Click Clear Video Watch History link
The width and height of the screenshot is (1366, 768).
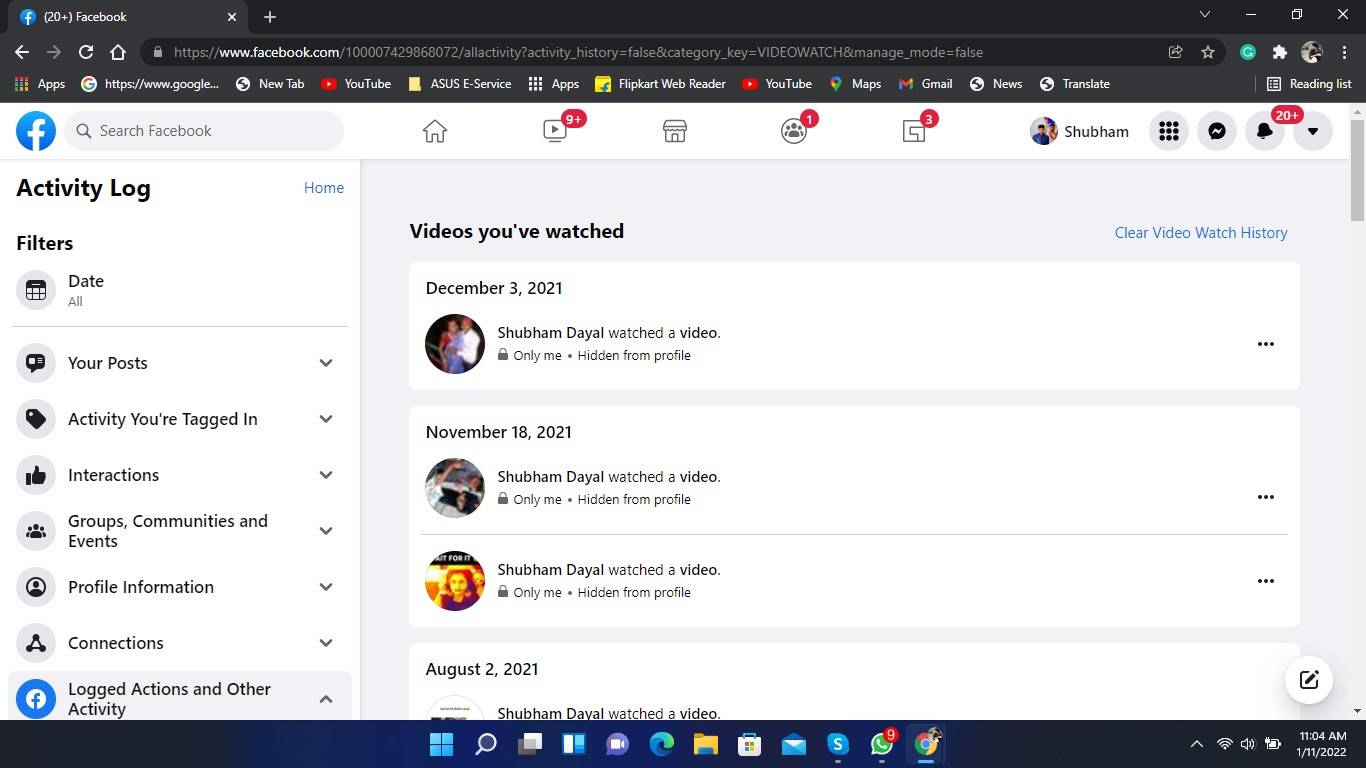pyautogui.click(x=1200, y=233)
